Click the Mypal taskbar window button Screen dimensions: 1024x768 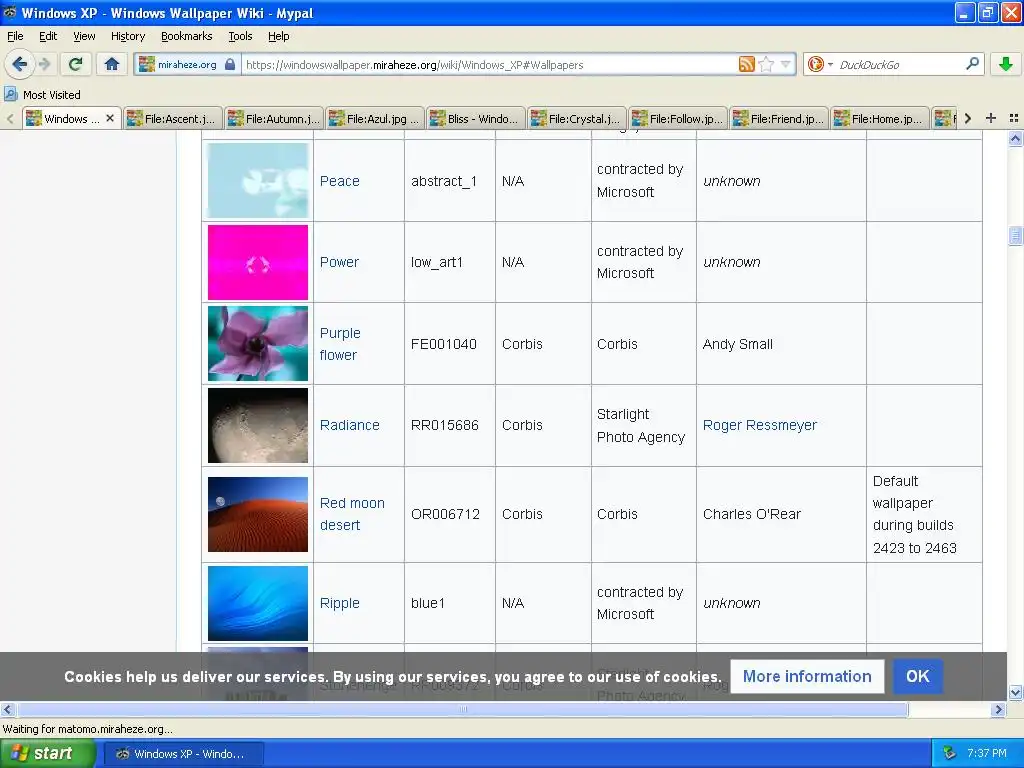click(x=183, y=754)
